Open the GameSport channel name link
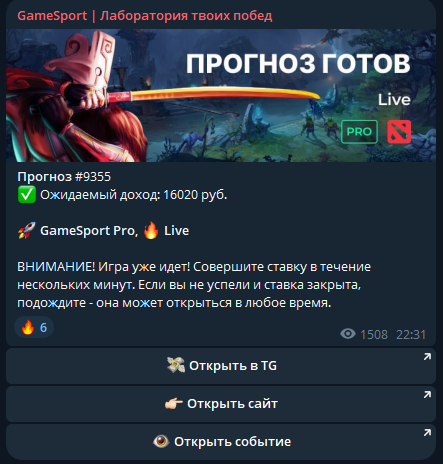This screenshot has width=443, height=464. click(x=145, y=16)
